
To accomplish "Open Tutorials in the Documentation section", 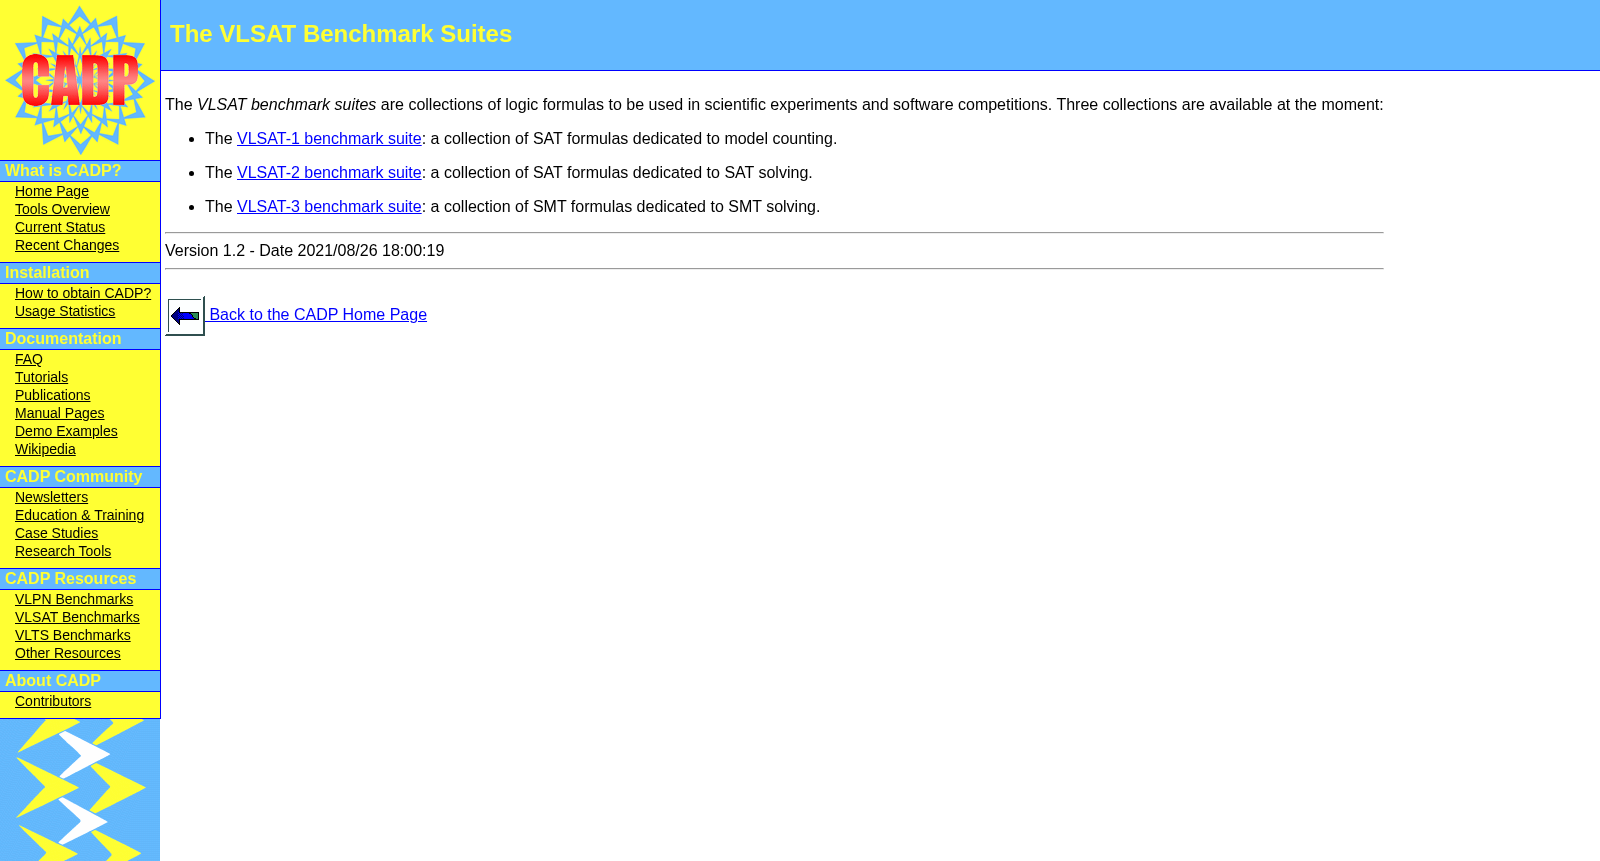I will (41, 377).
